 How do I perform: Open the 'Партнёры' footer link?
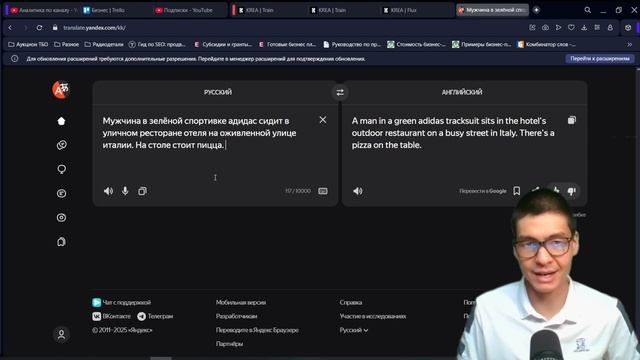click(x=229, y=344)
